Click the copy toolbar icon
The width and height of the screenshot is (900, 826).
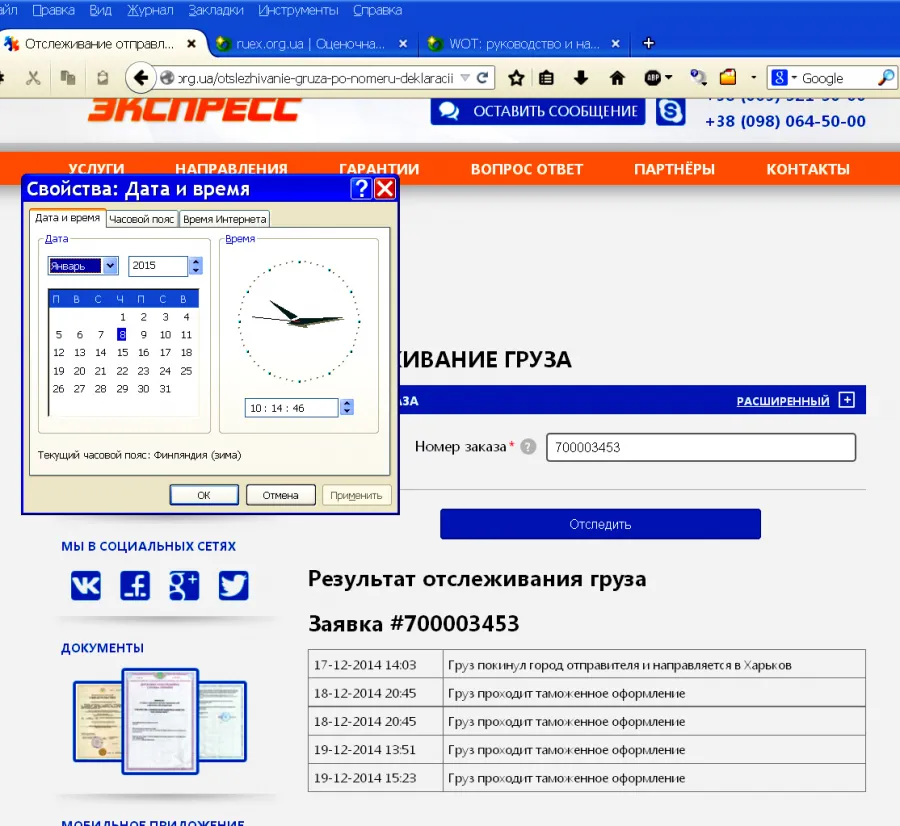coord(68,77)
